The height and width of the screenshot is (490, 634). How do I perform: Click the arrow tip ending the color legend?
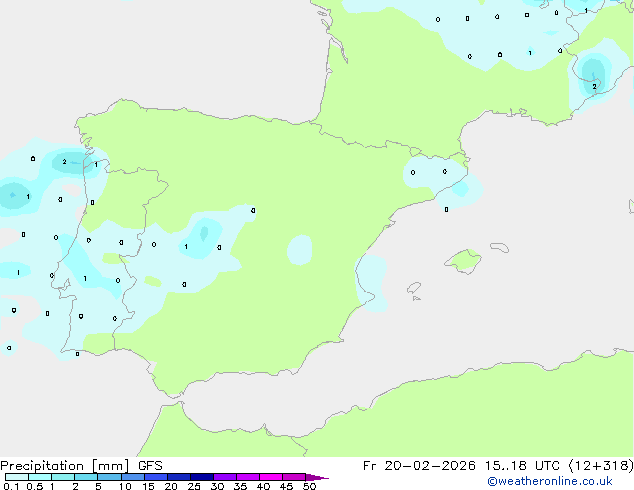coord(323,478)
